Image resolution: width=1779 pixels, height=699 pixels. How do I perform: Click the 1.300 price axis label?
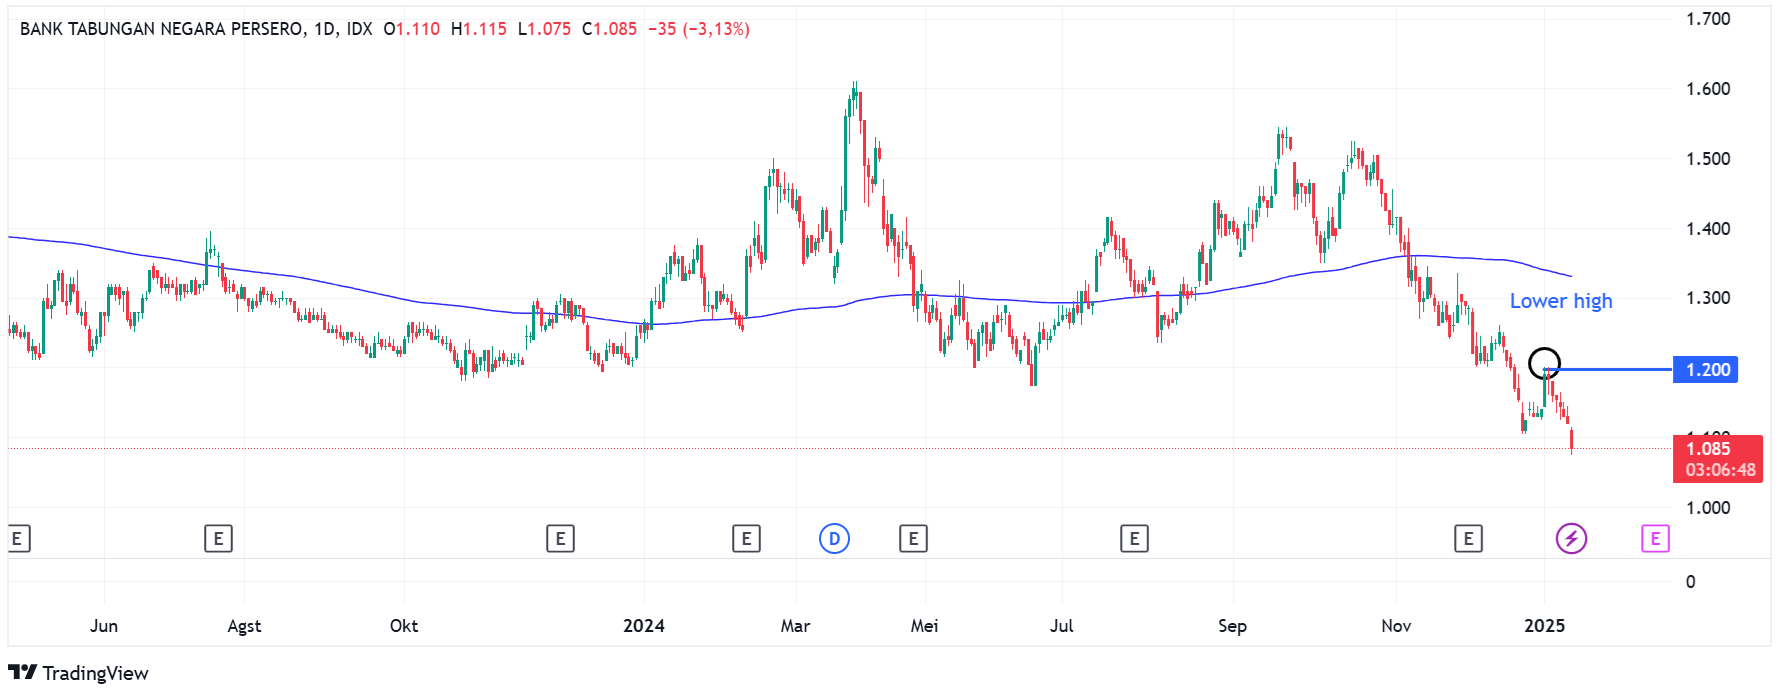(x=1708, y=298)
